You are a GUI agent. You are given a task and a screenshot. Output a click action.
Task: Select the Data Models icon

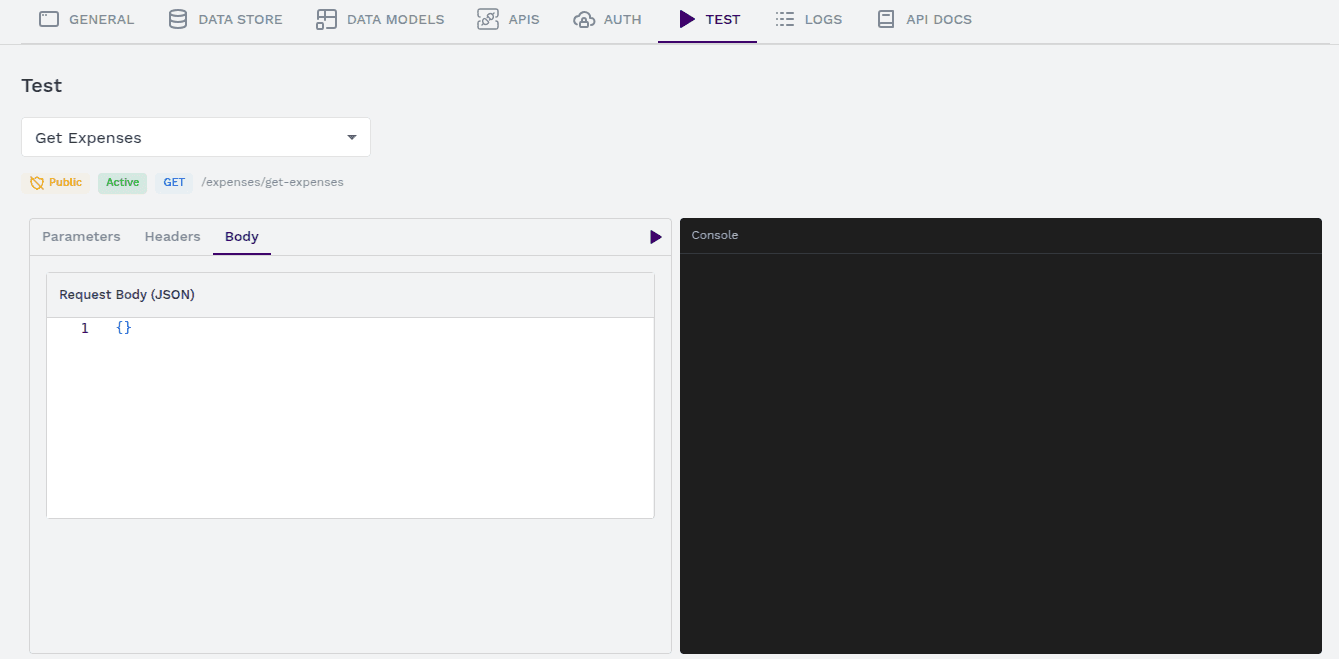pyautogui.click(x=325, y=18)
